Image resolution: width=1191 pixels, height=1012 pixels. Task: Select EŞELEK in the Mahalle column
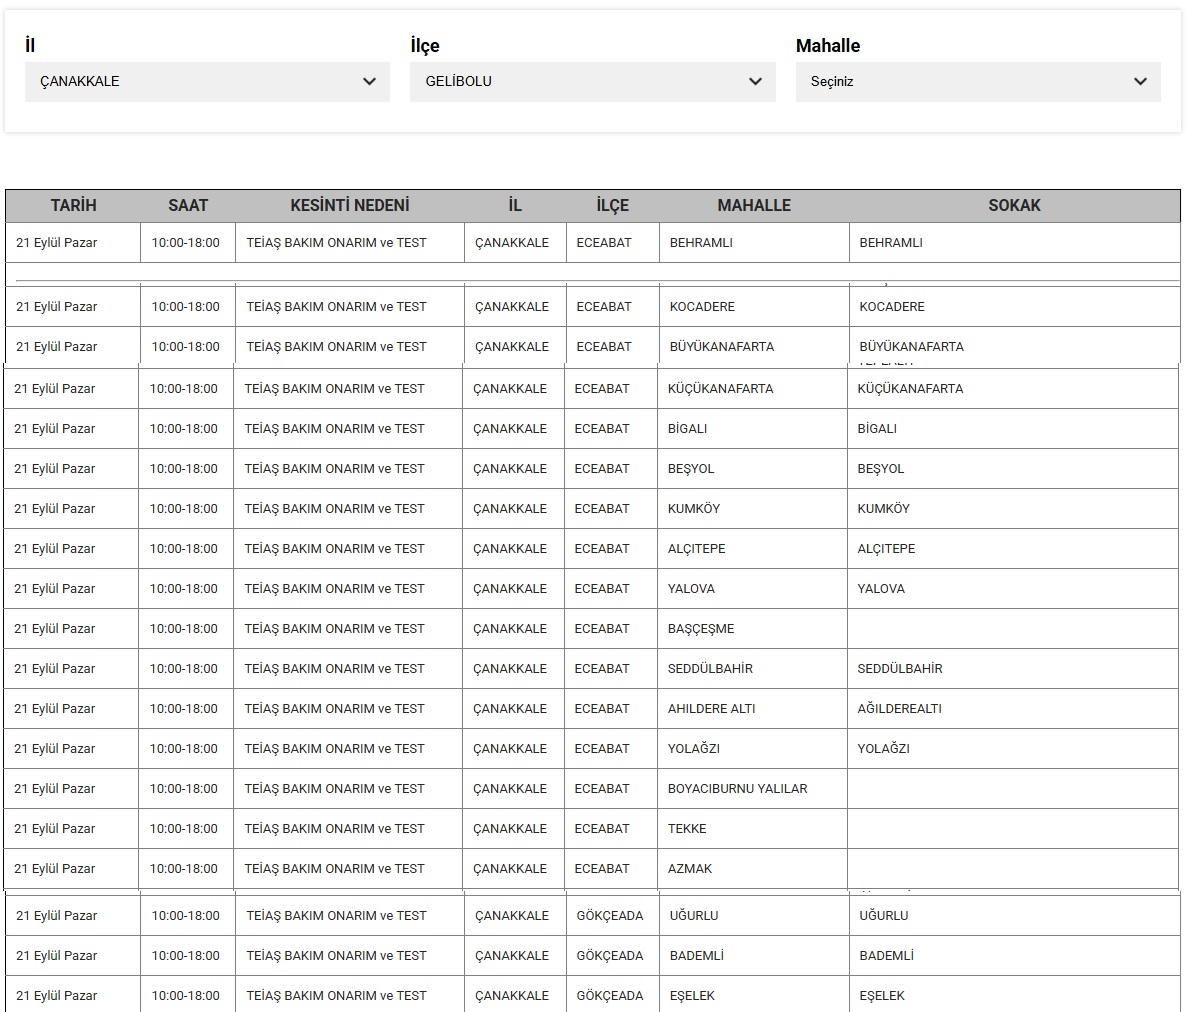(692, 996)
